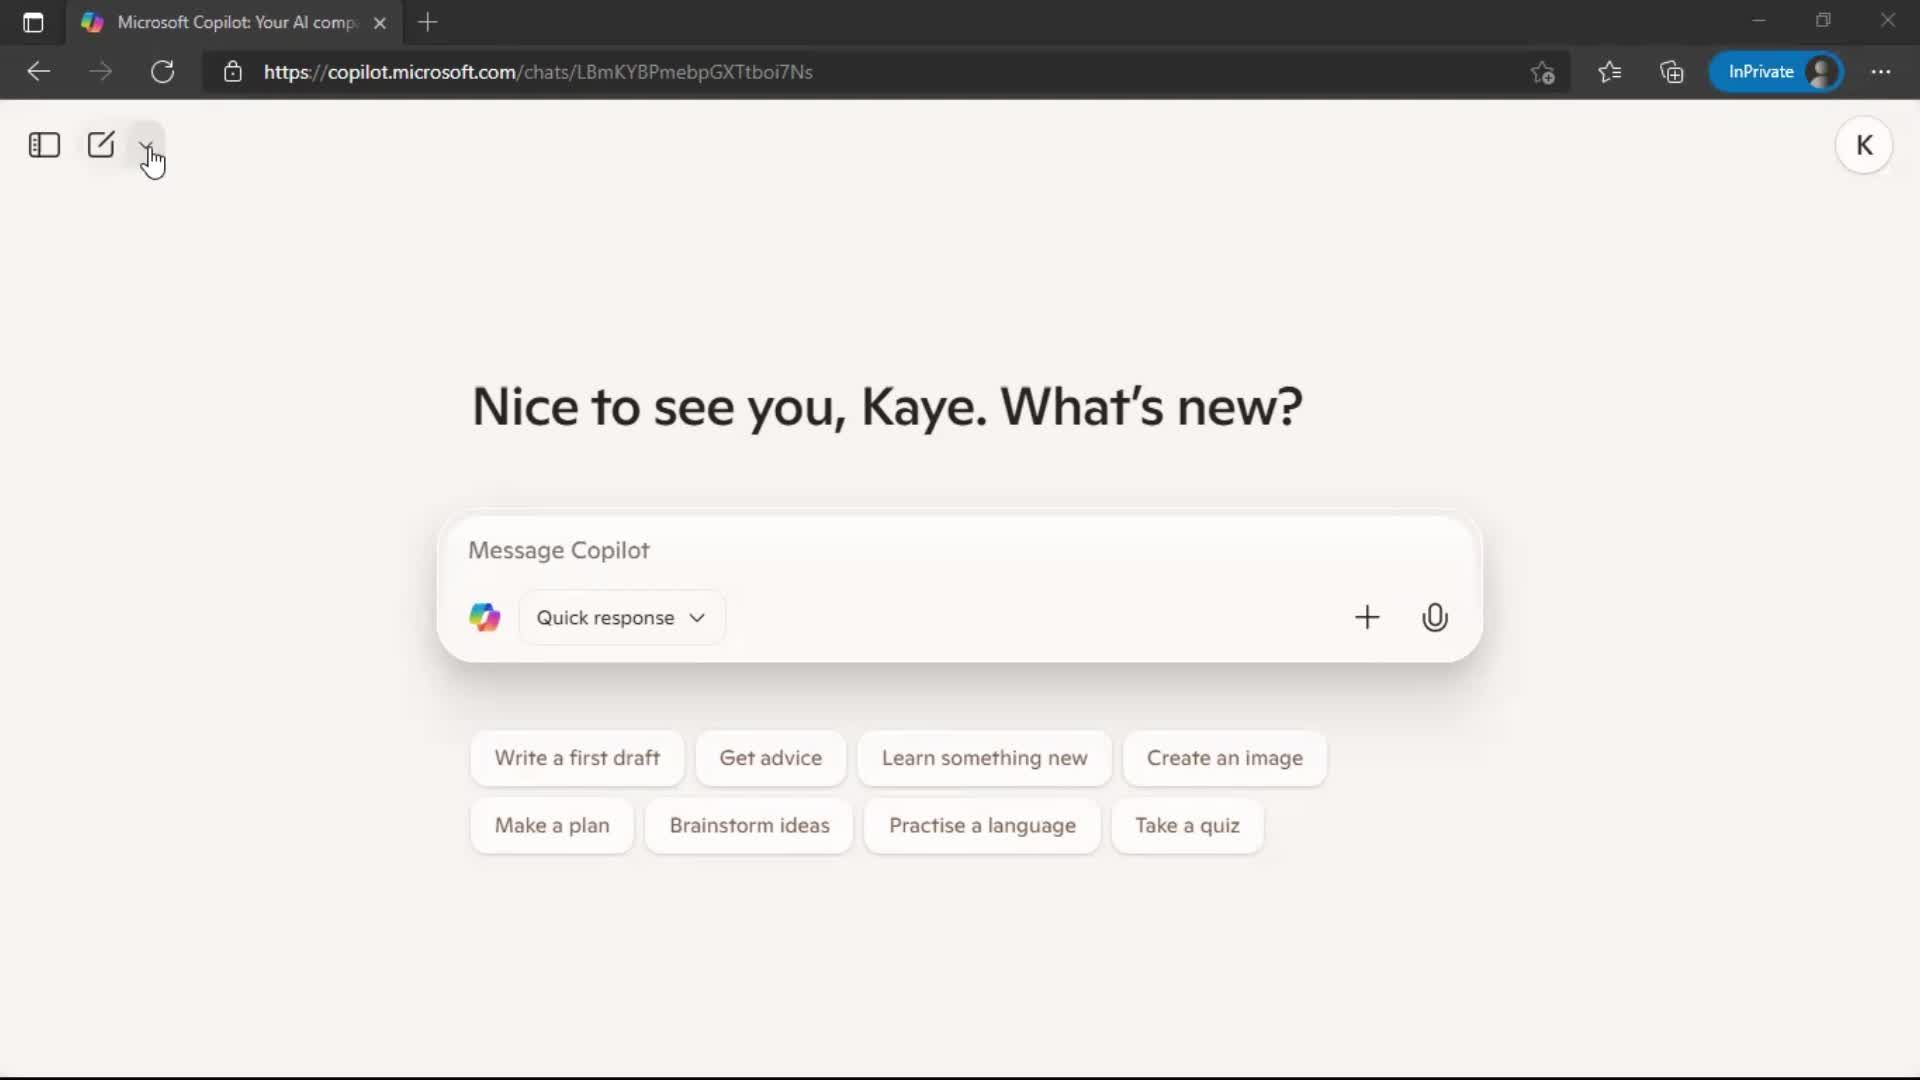This screenshot has height=1080, width=1920.
Task: Refresh the Copilot page
Action: tap(162, 71)
